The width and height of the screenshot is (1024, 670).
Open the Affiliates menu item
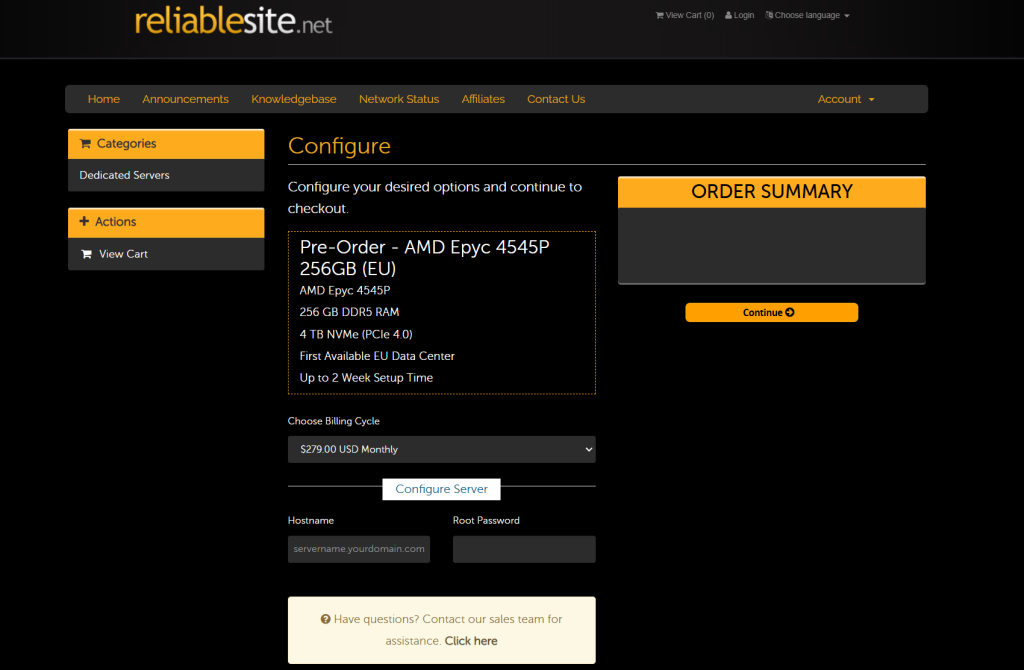point(483,99)
